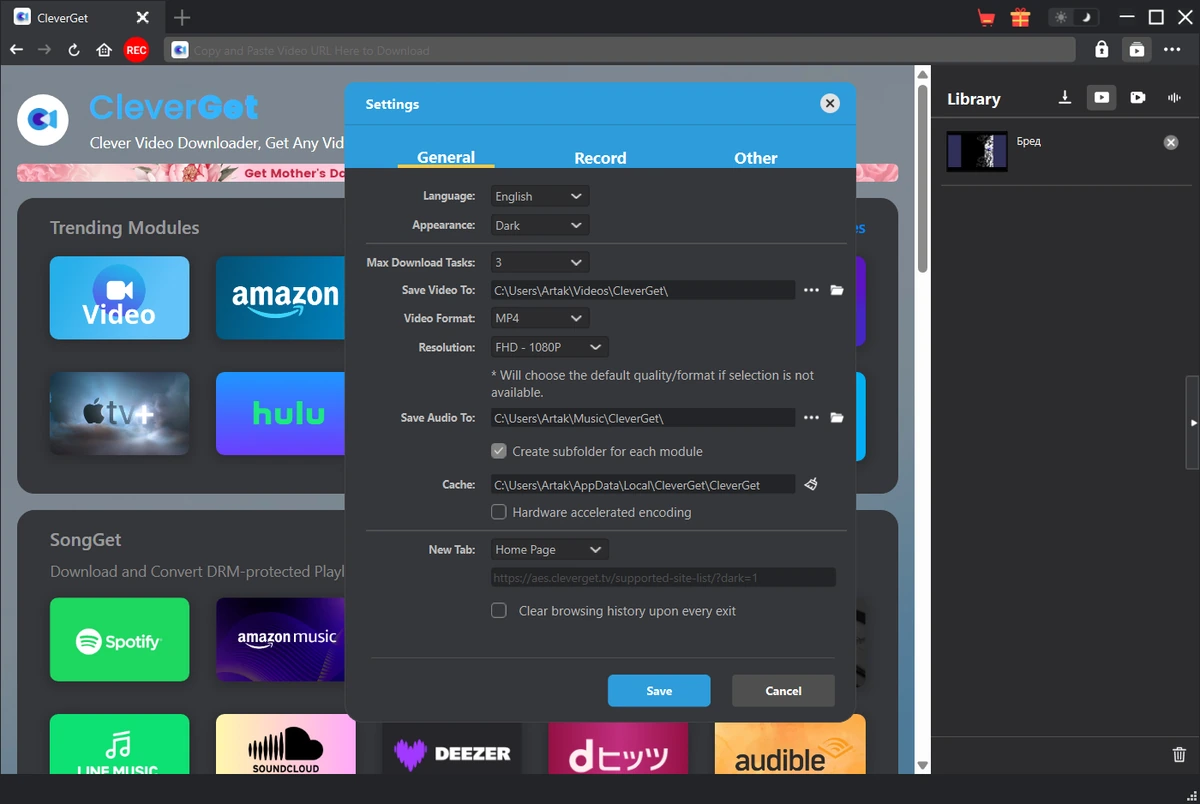Open the Max Download Tasks dropdown
Image resolution: width=1200 pixels, height=804 pixels.
(540, 262)
